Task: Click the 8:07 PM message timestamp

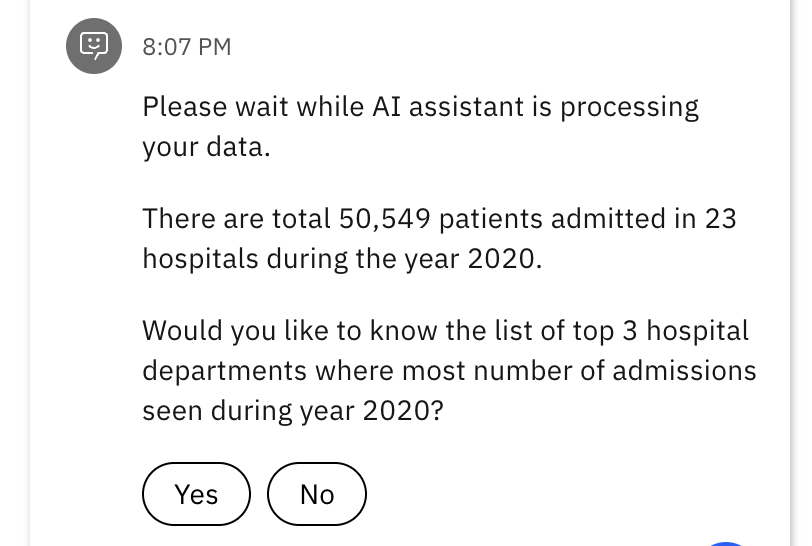Action: [187, 47]
